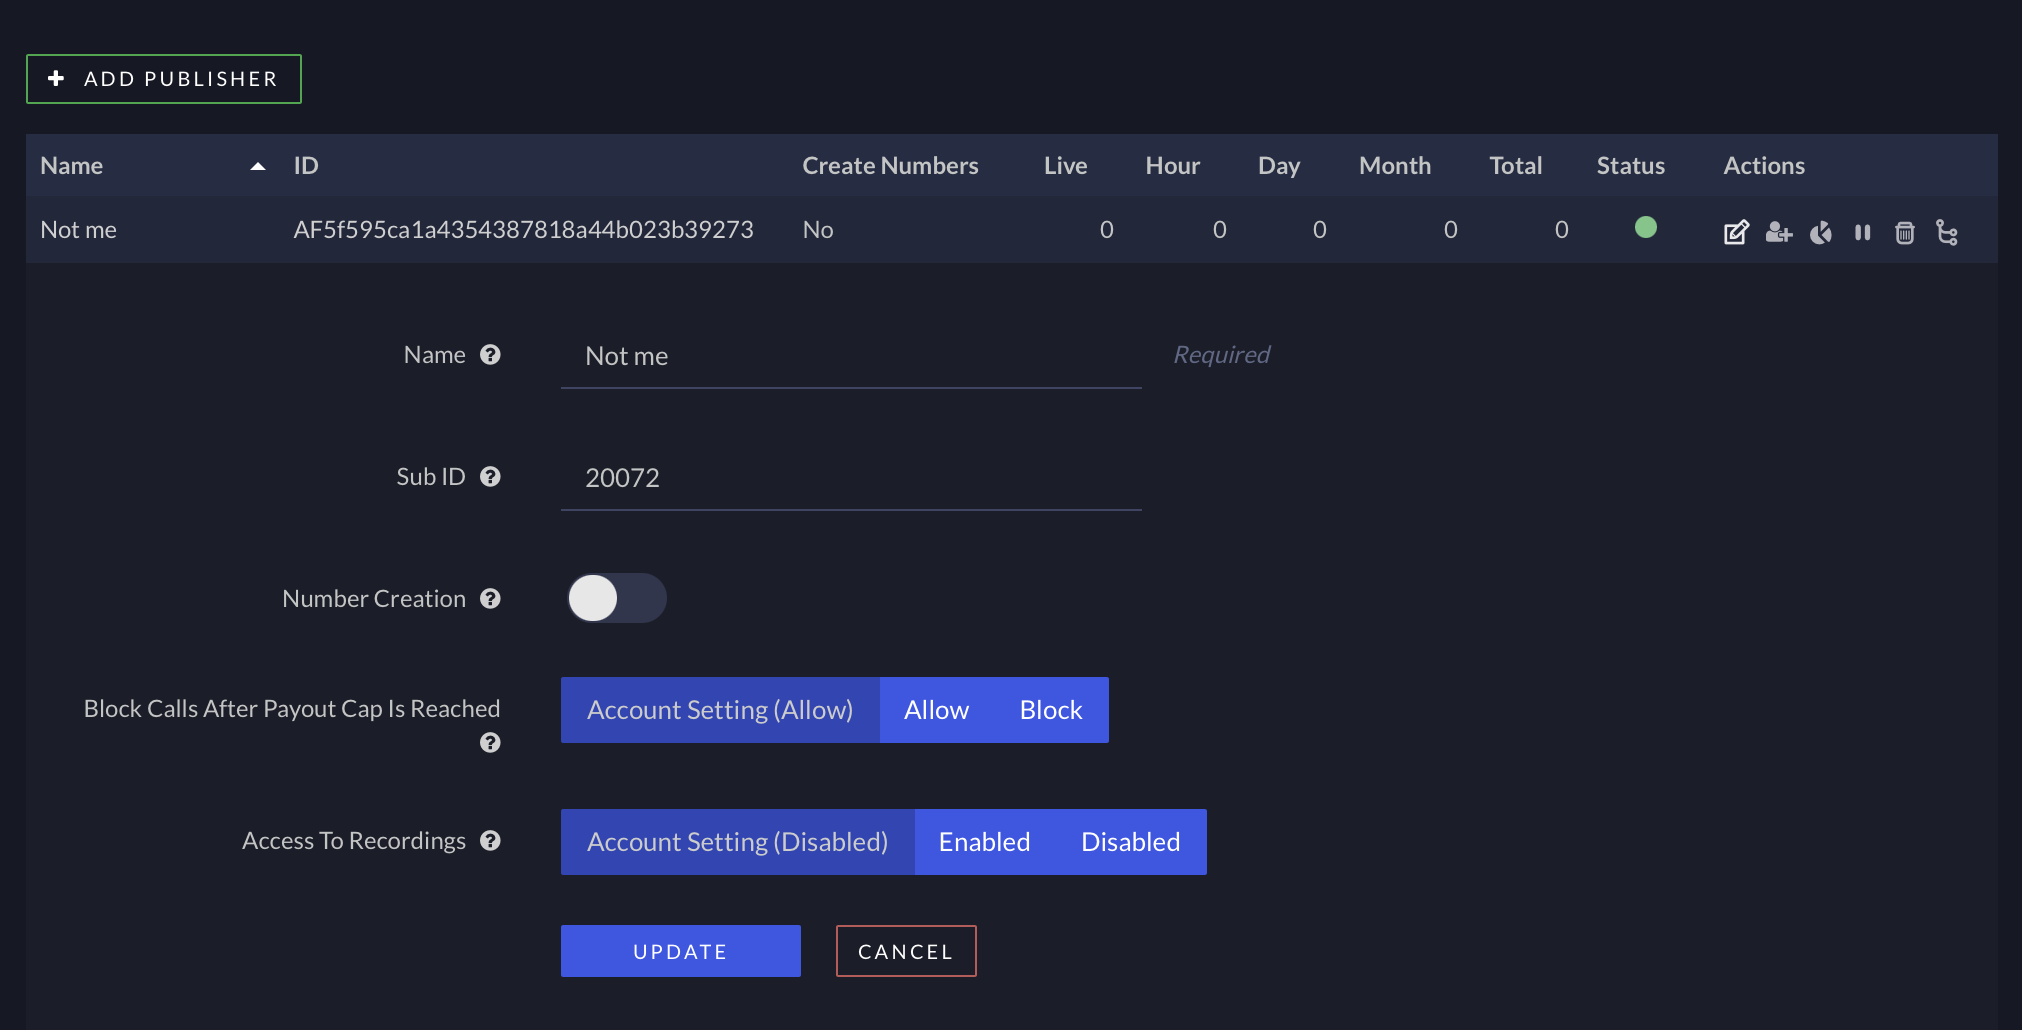Screen dimensions: 2022x1030
Task: Click the Month count value 0
Action: click(x=1451, y=230)
